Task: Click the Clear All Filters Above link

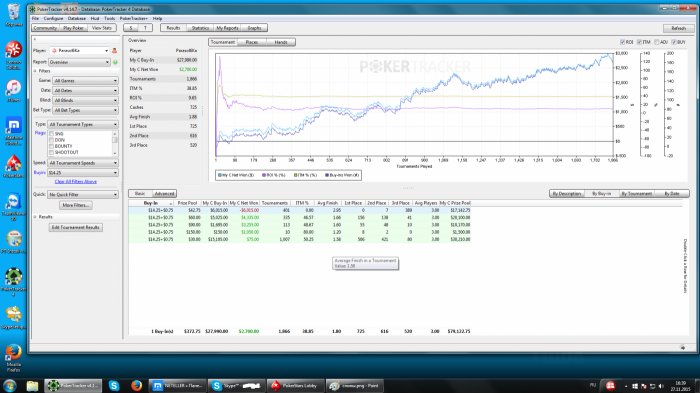Action: pyautogui.click(x=75, y=182)
